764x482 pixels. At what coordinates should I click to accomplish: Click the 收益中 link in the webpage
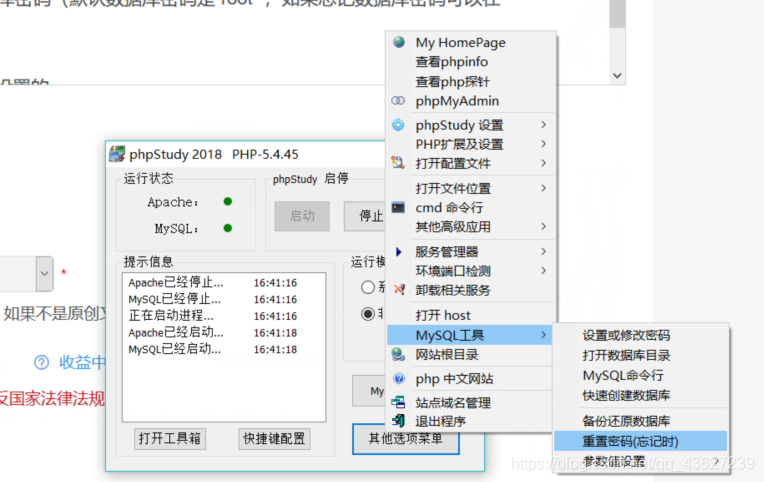pyautogui.click(x=82, y=362)
